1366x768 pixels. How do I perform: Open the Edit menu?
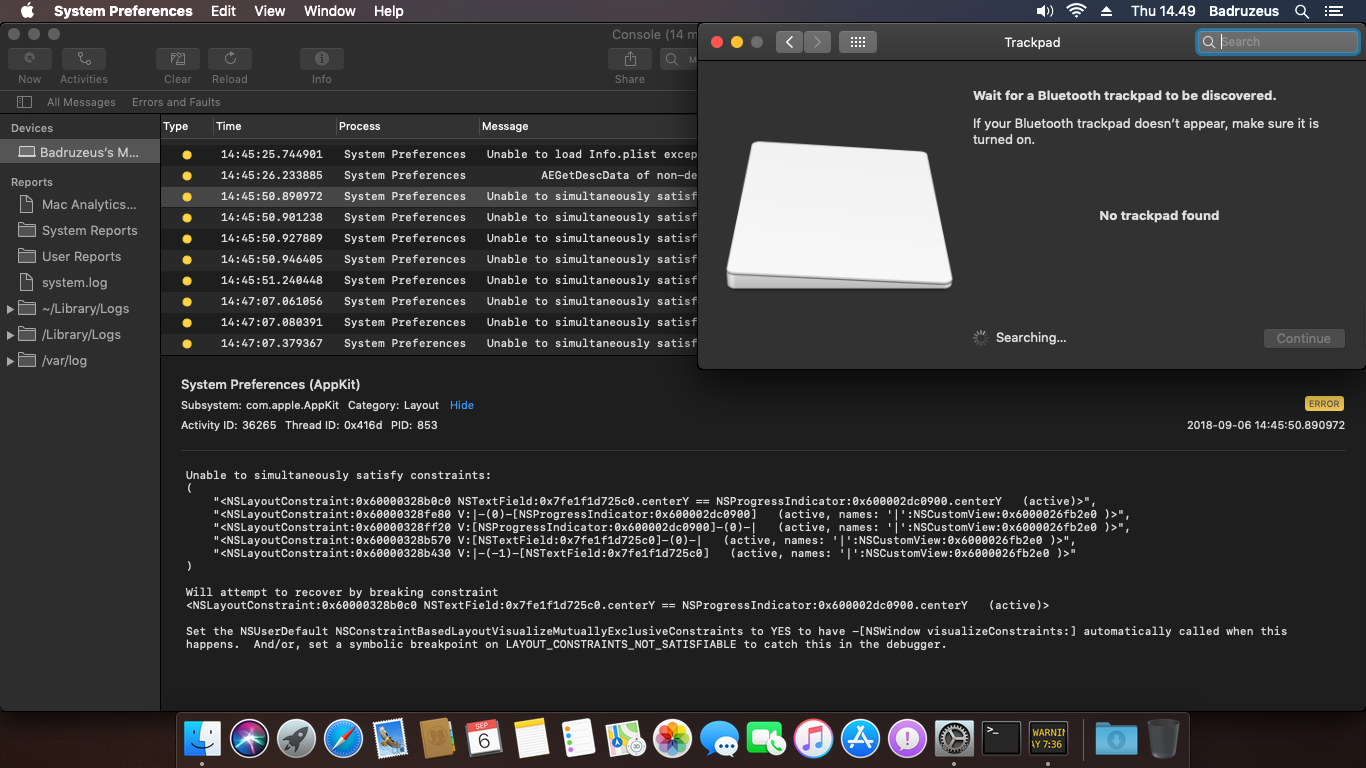point(223,11)
